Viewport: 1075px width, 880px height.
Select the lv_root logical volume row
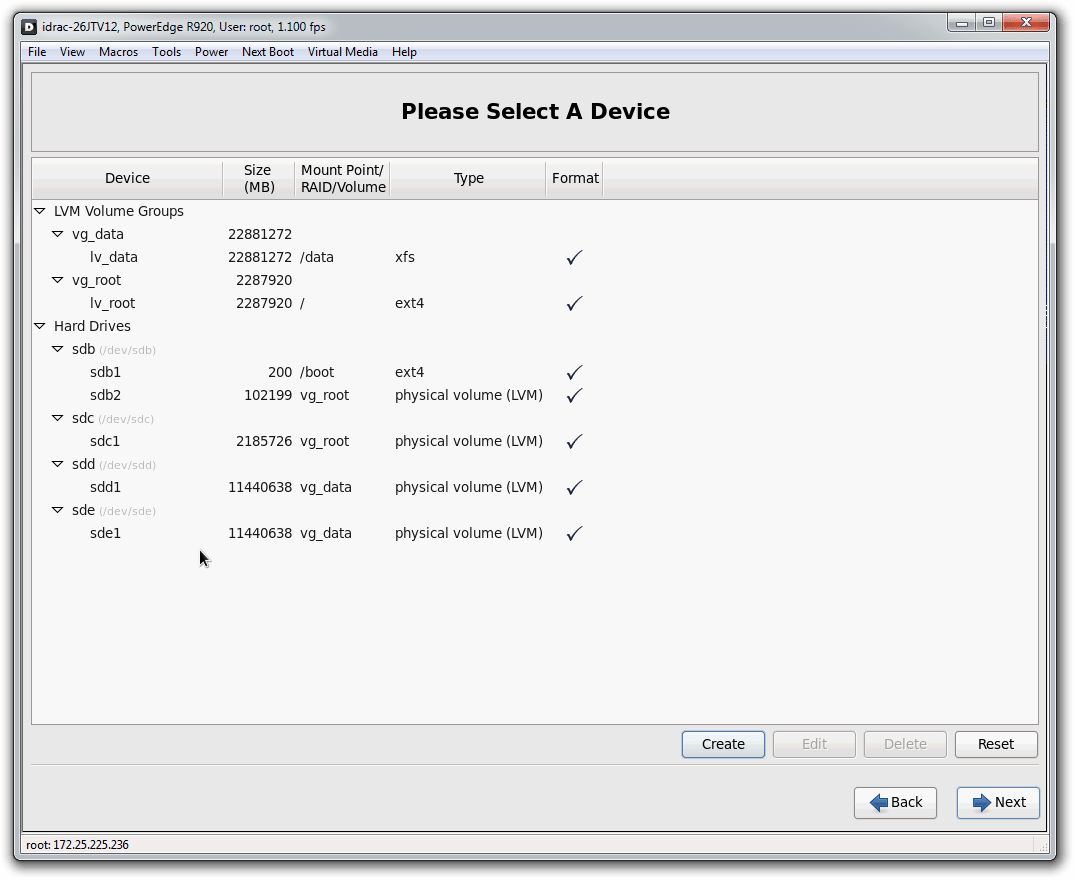point(112,304)
